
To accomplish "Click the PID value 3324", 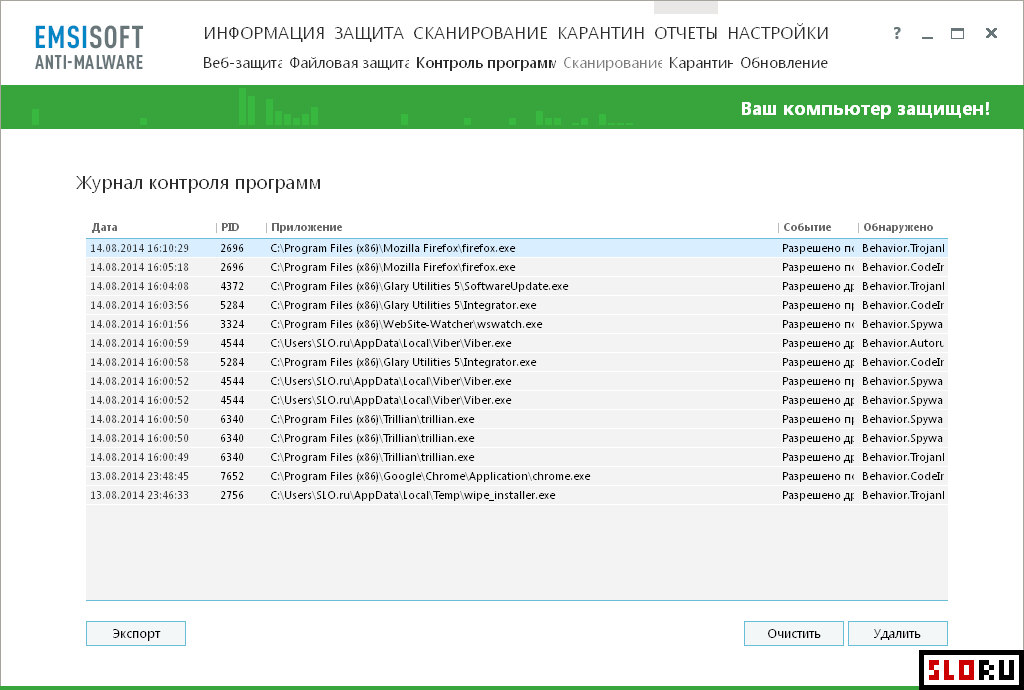I will click(x=232, y=324).
